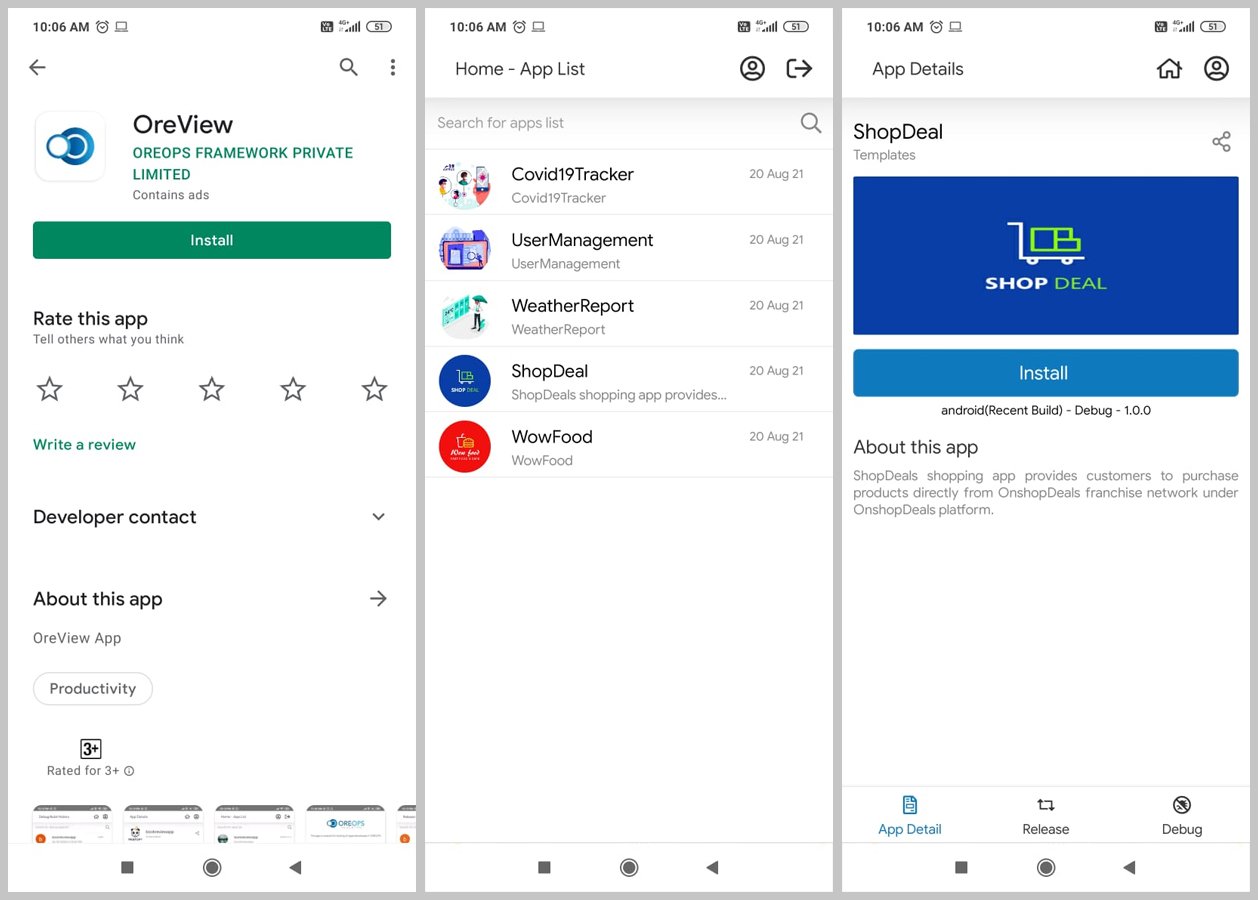
Task: Rate the app five stars
Action: [375, 389]
